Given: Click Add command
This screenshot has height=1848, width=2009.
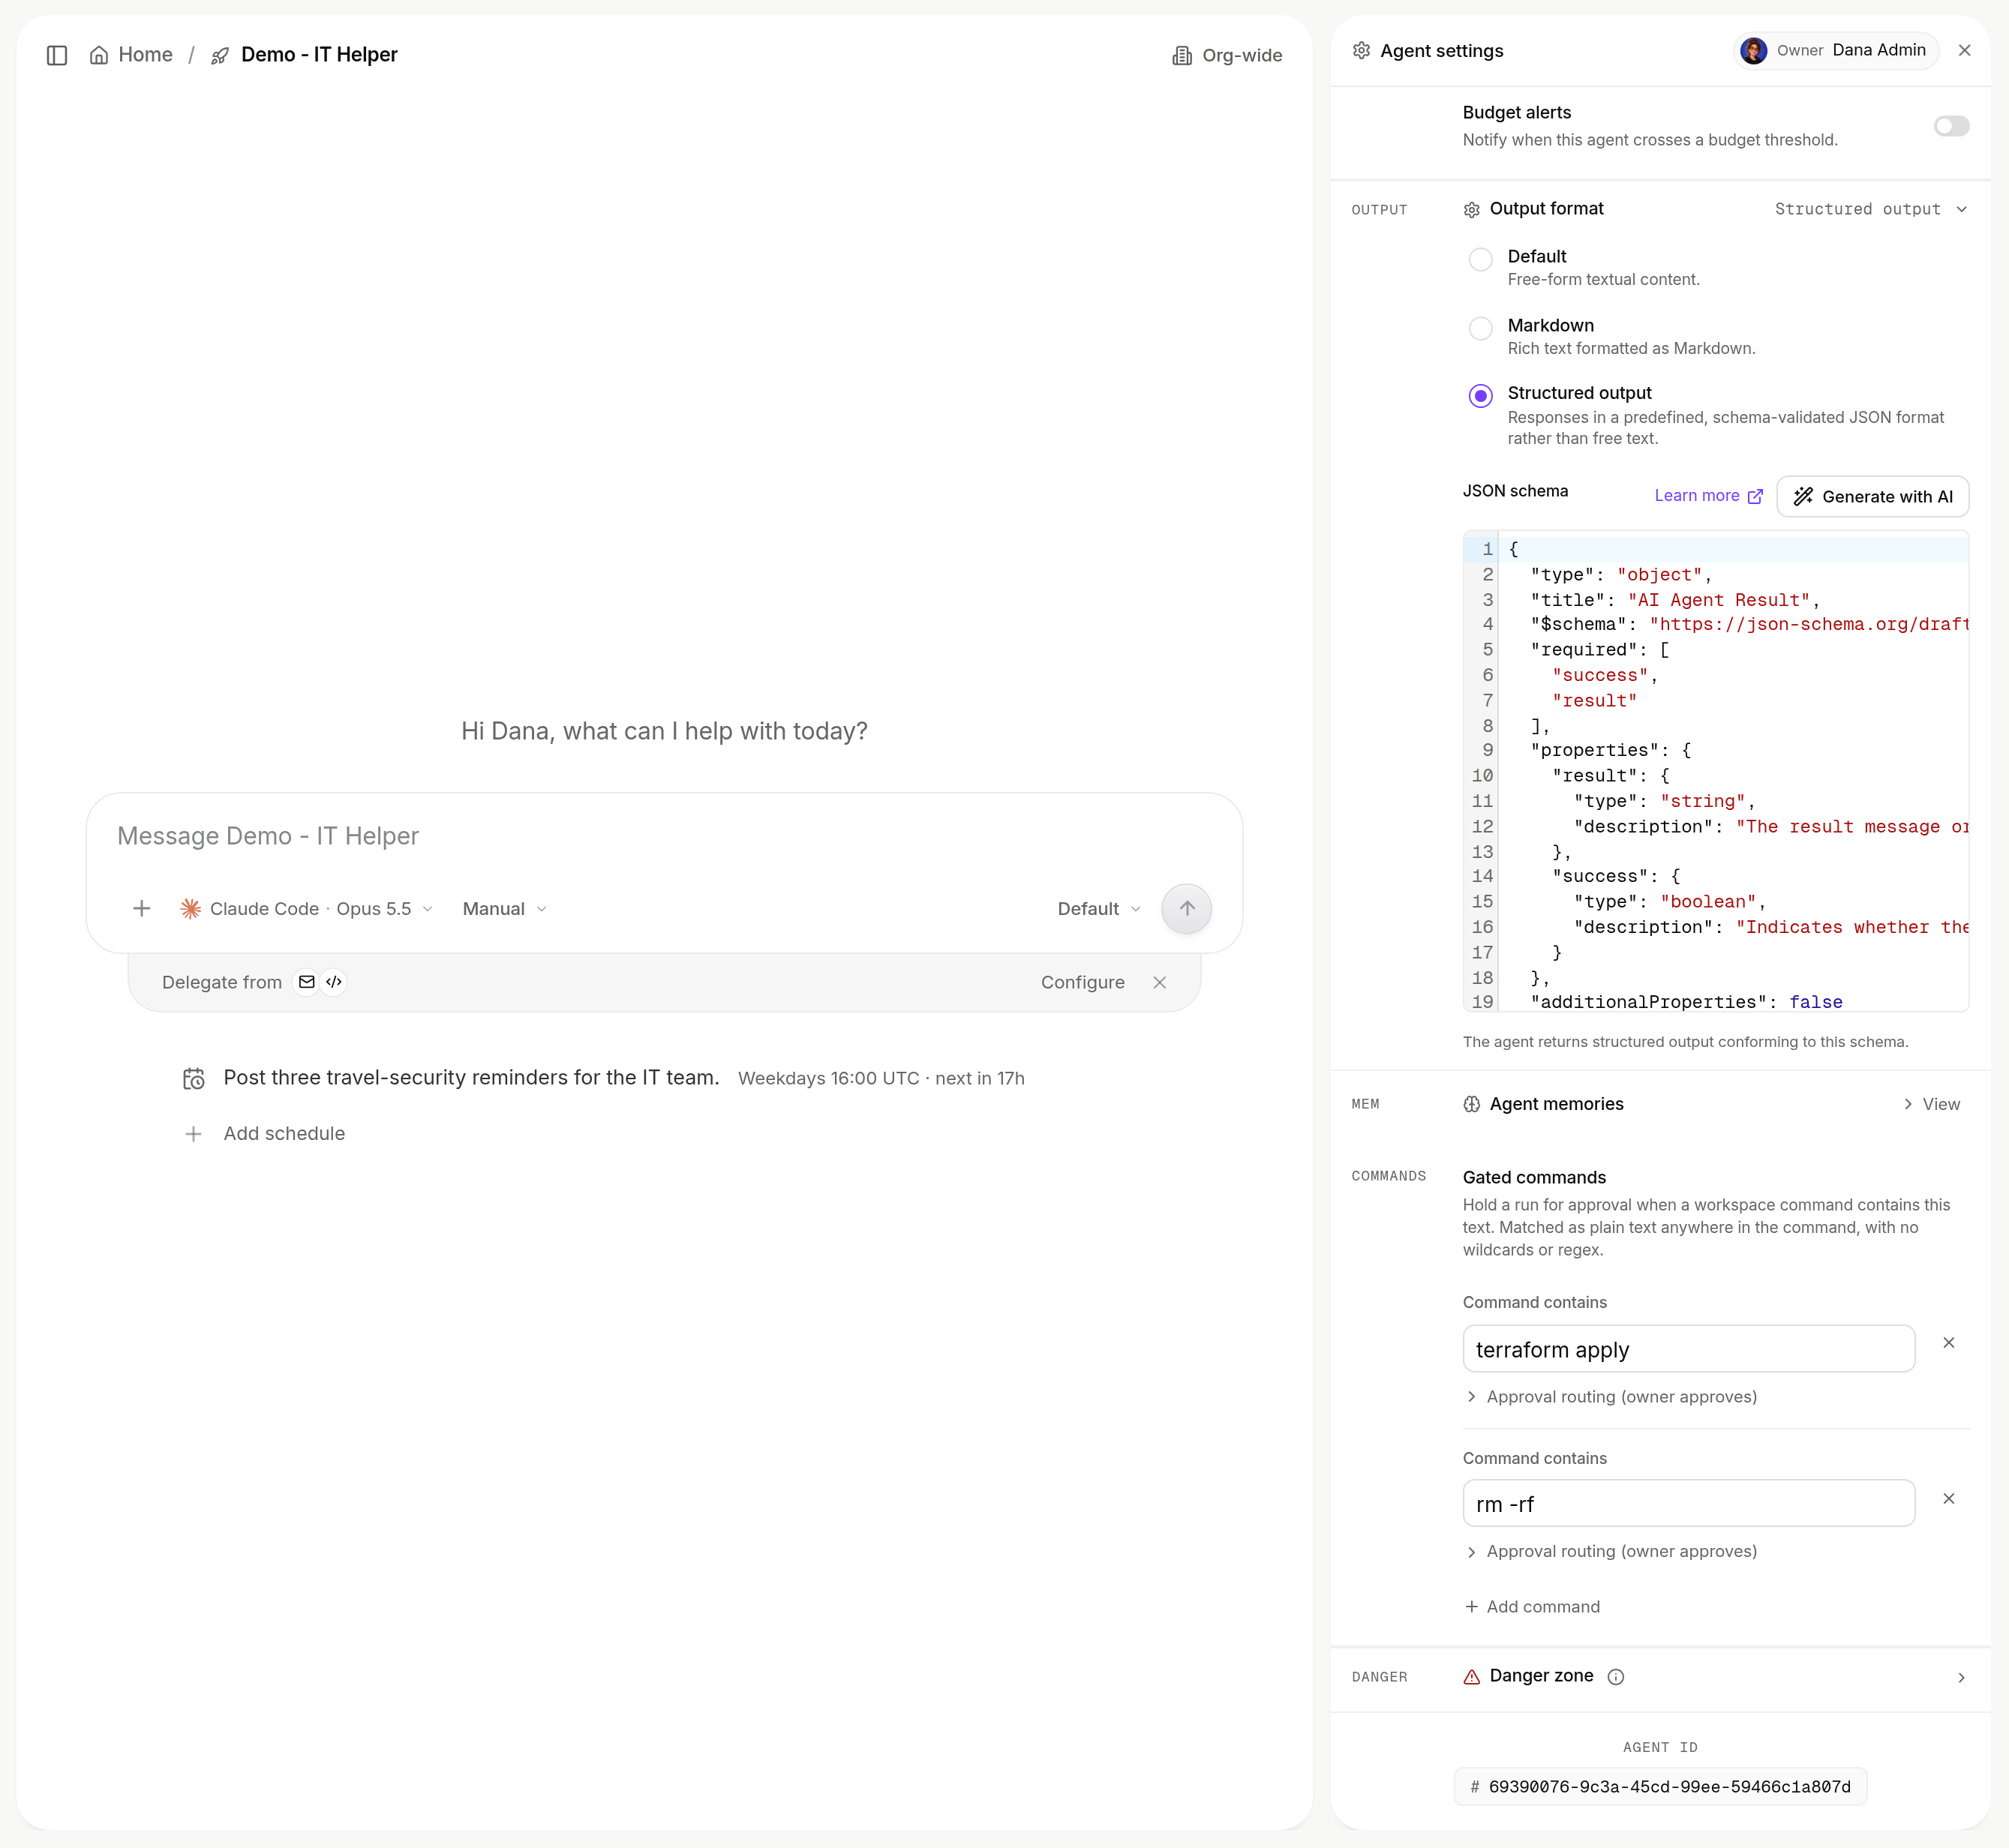Looking at the screenshot, I should (1532, 1606).
